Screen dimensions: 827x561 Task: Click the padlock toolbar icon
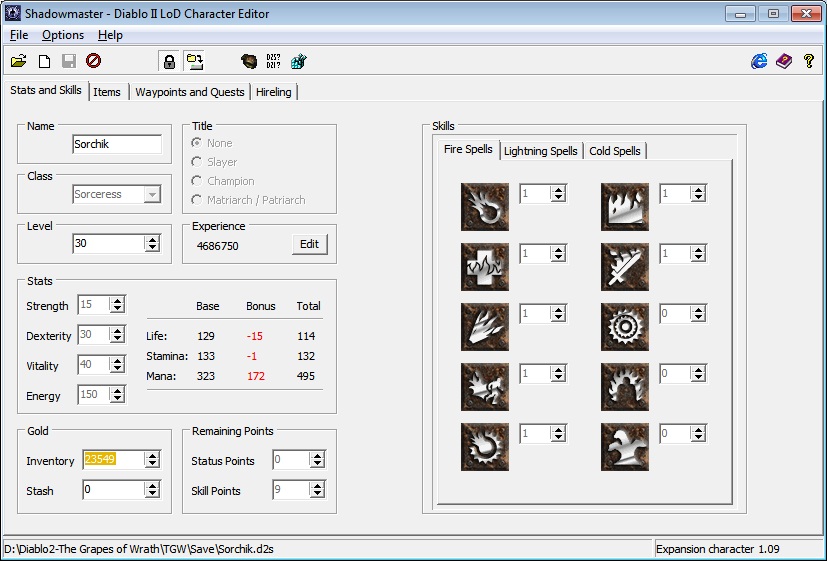click(169, 62)
